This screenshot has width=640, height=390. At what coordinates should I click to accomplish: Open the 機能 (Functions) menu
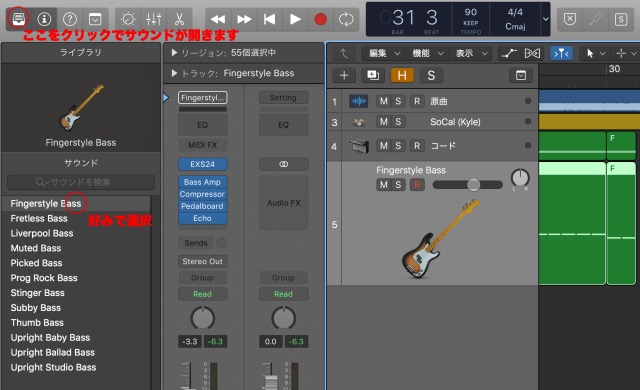[427, 53]
